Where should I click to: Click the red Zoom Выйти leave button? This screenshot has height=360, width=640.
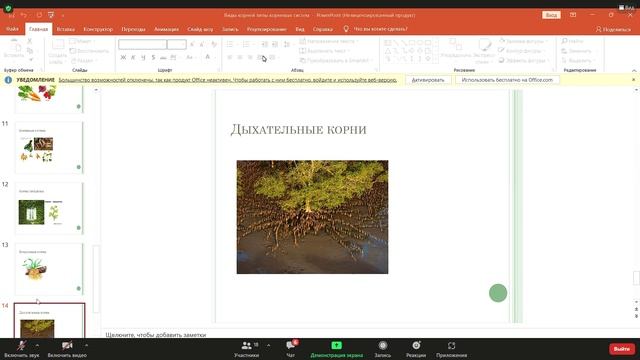(x=622, y=349)
